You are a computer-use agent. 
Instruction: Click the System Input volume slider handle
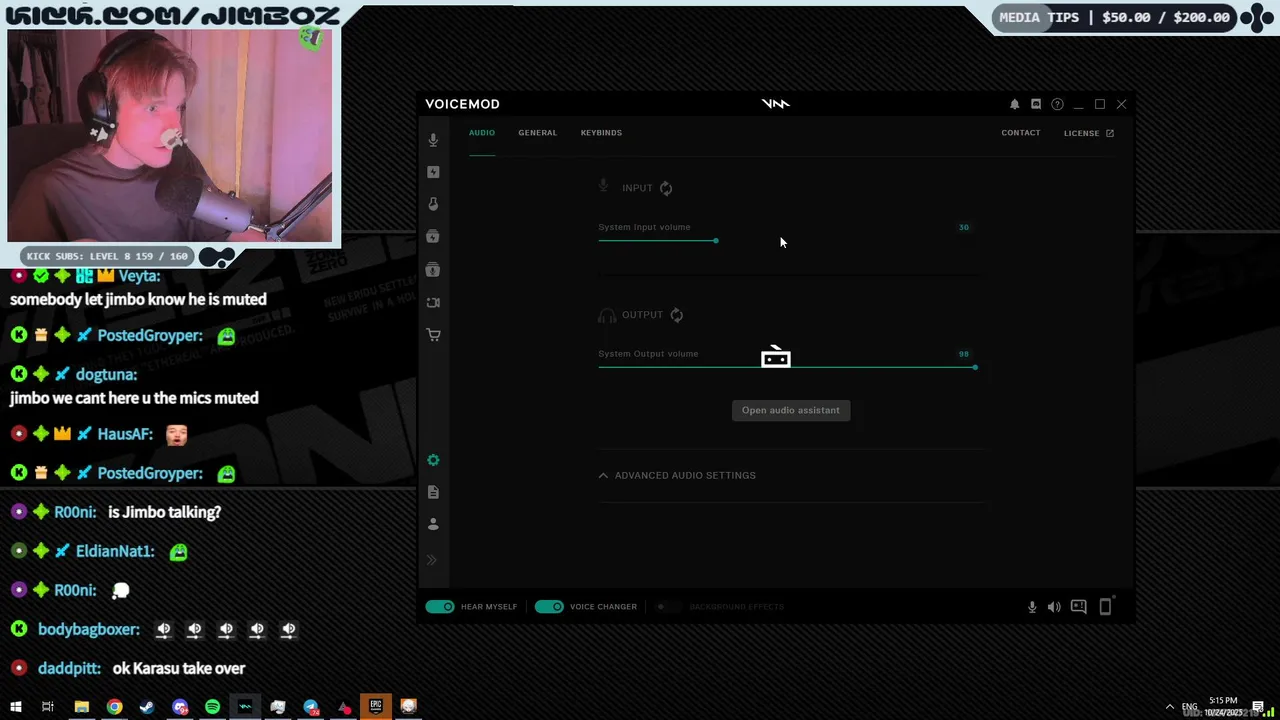(x=716, y=241)
